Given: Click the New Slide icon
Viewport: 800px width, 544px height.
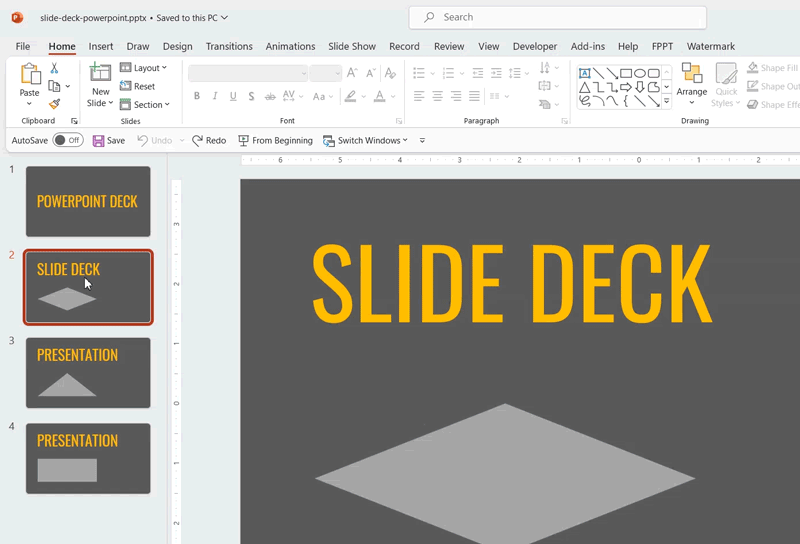Looking at the screenshot, I should (x=100, y=72).
